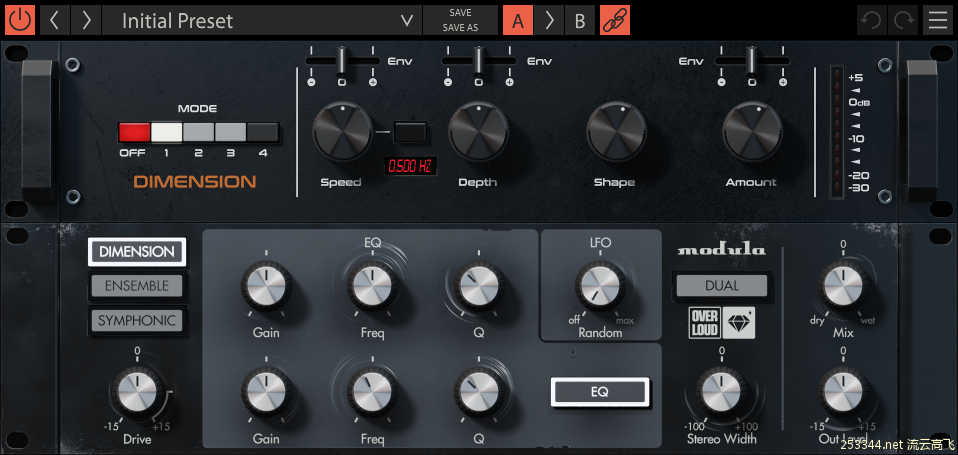Toggle the DUAL mode button

pos(722,286)
